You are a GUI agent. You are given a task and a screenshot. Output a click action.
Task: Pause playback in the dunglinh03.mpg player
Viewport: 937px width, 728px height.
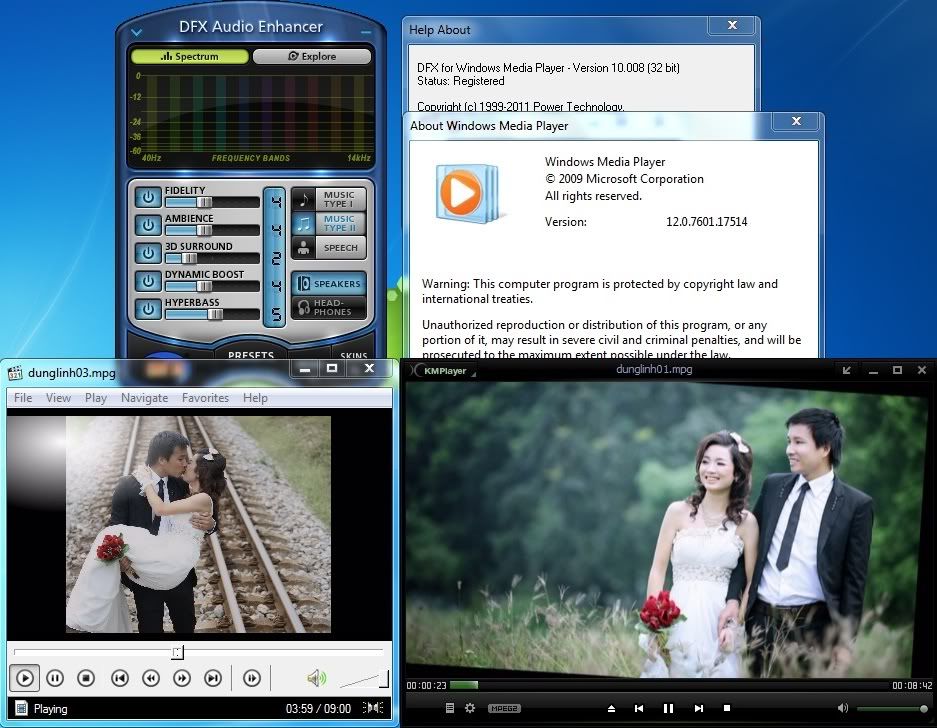tap(55, 678)
